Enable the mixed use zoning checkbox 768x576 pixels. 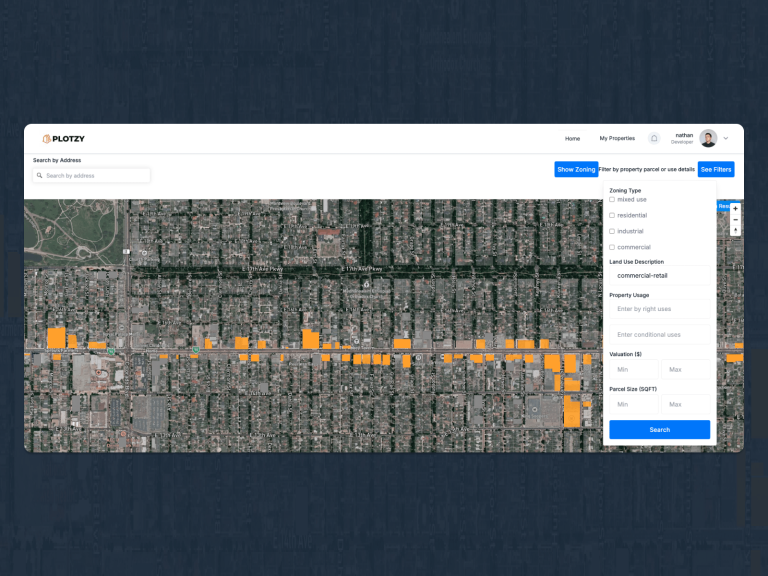coord(612,200)
